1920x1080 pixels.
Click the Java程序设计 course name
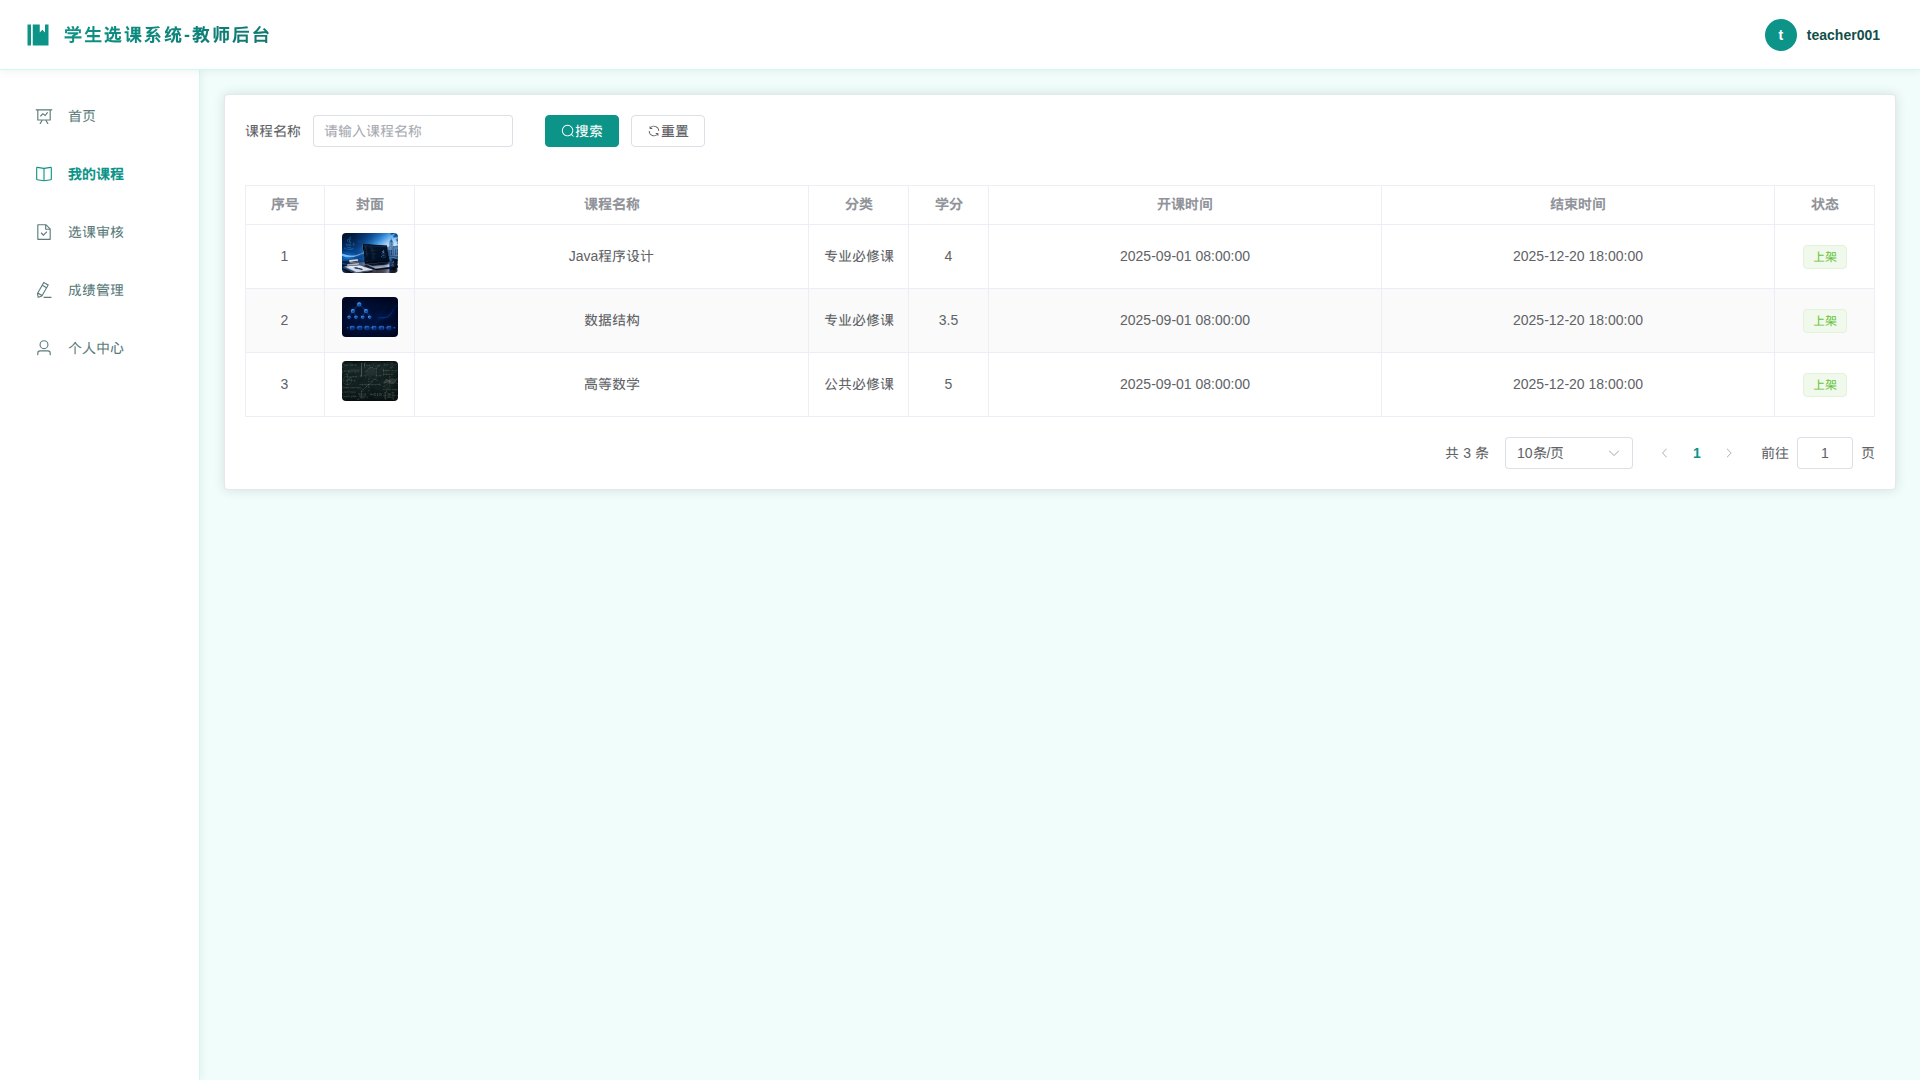point(611,256)
